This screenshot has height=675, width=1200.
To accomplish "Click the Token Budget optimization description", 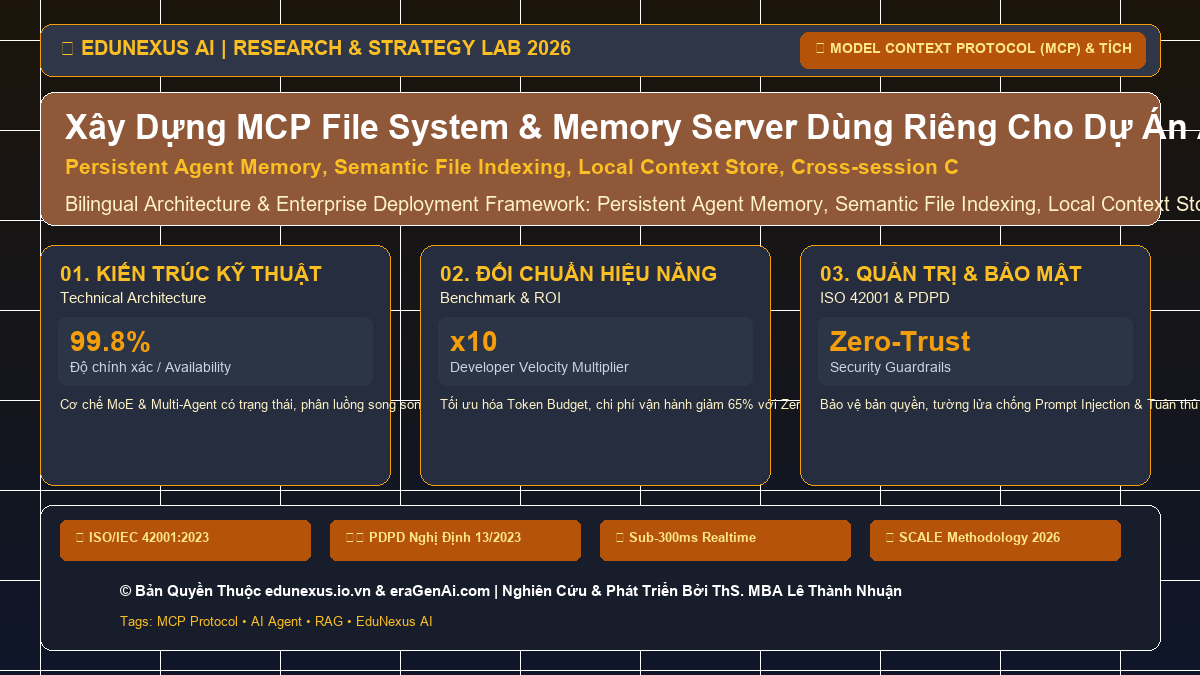I will 620,405.
